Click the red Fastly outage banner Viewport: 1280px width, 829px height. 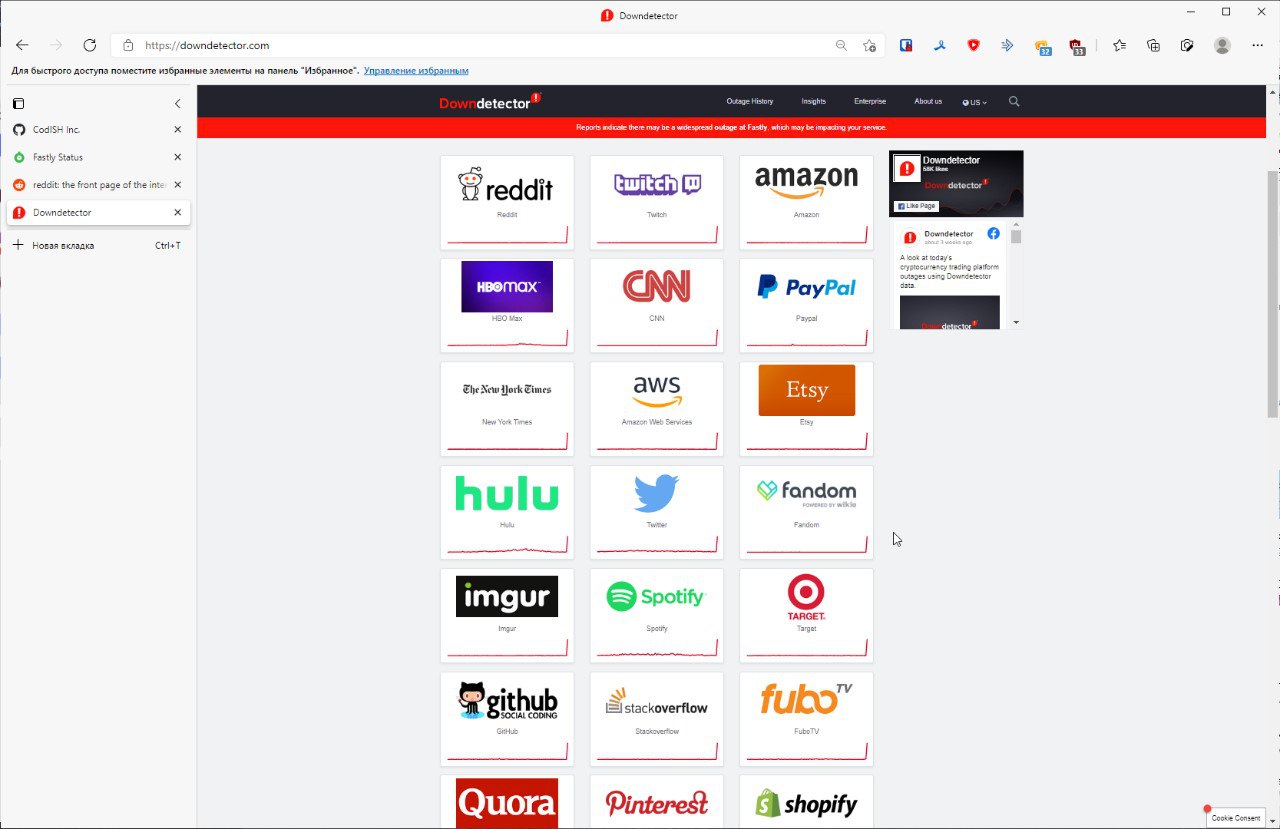pyautogui.click(x=731, y=127)
